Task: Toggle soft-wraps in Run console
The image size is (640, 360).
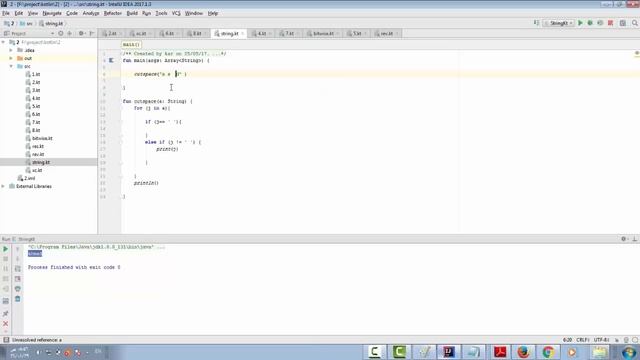Action: pos(18,269)
